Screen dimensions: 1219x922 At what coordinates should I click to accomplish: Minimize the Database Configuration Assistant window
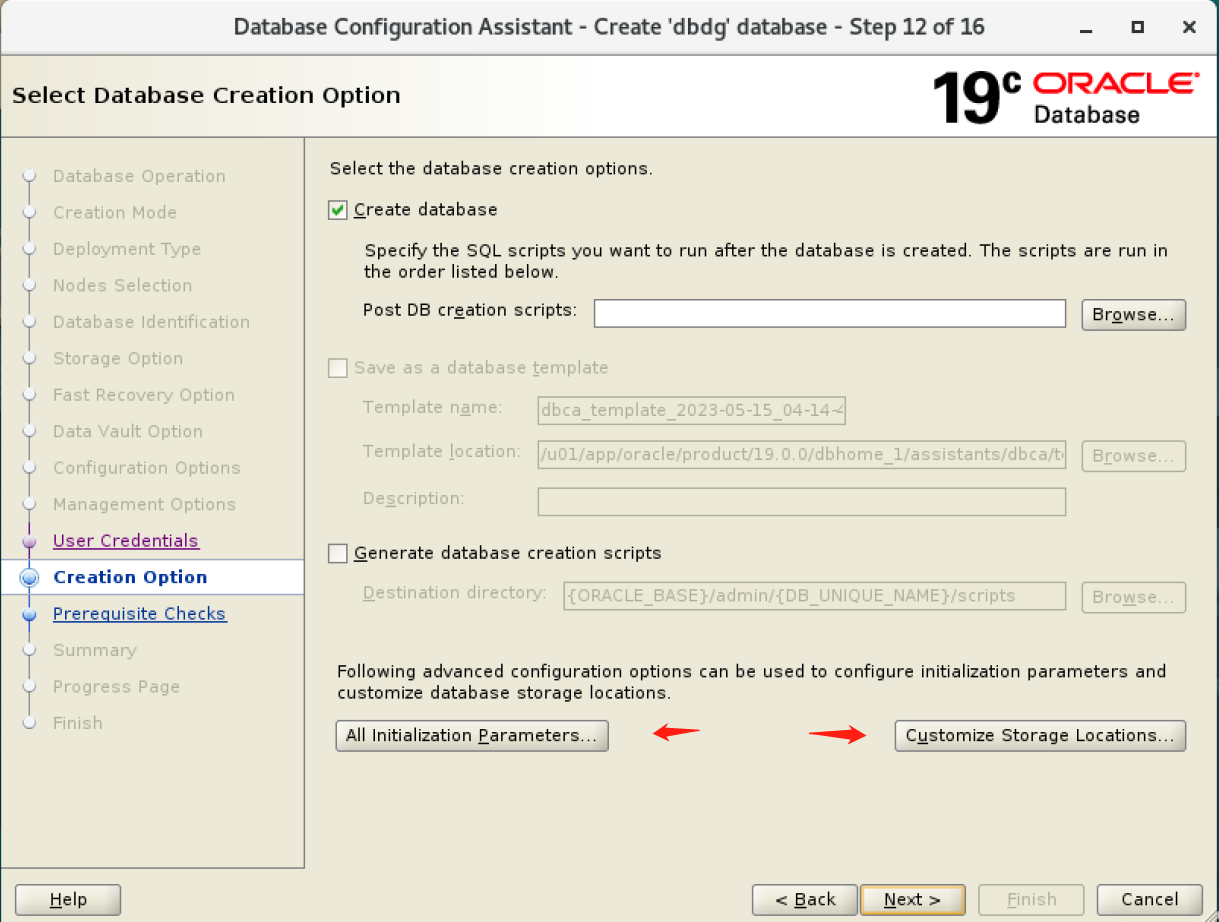tap(1086, 28)
